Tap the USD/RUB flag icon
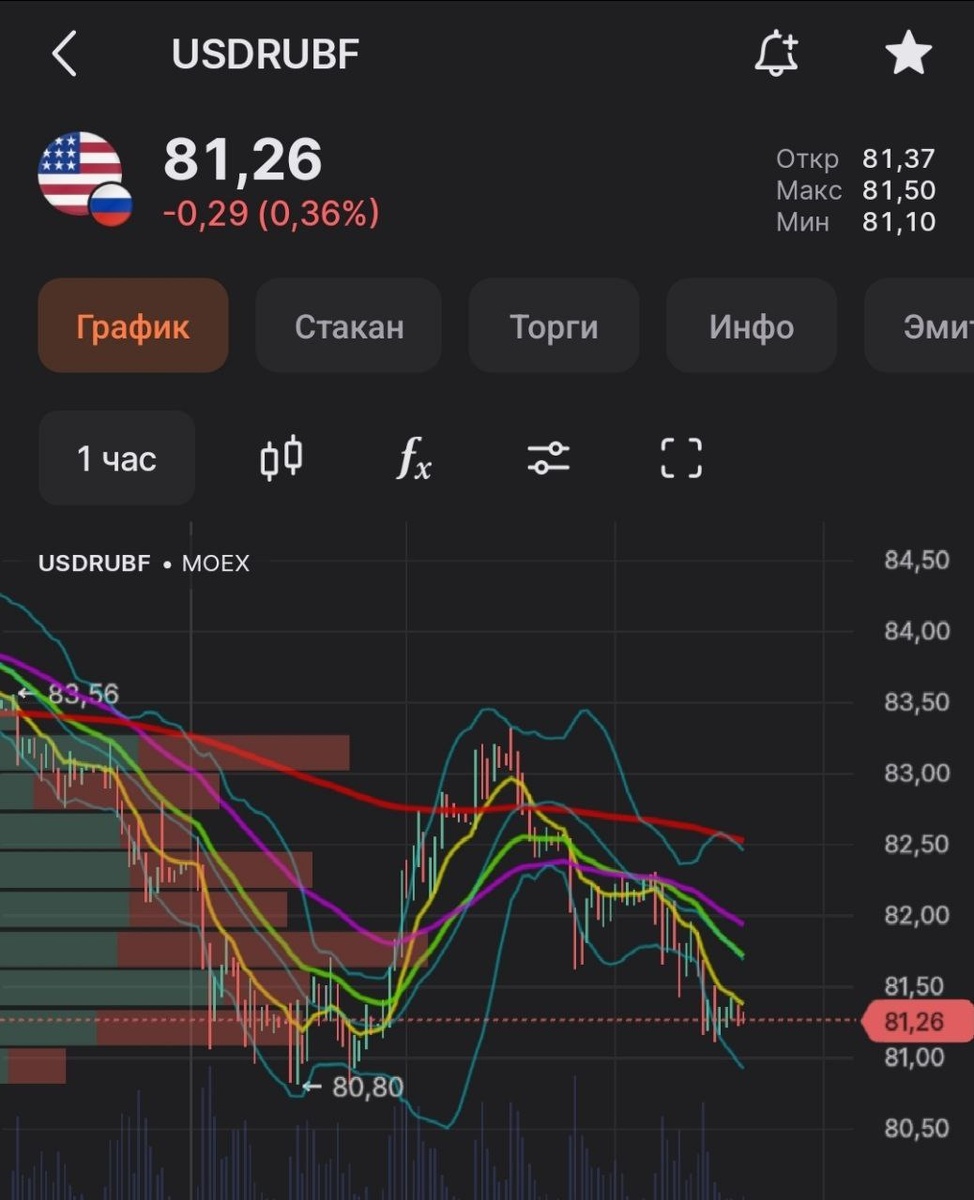Image resolution: width=974 pixels, height=1200 pixels. (x=85, y=179)
